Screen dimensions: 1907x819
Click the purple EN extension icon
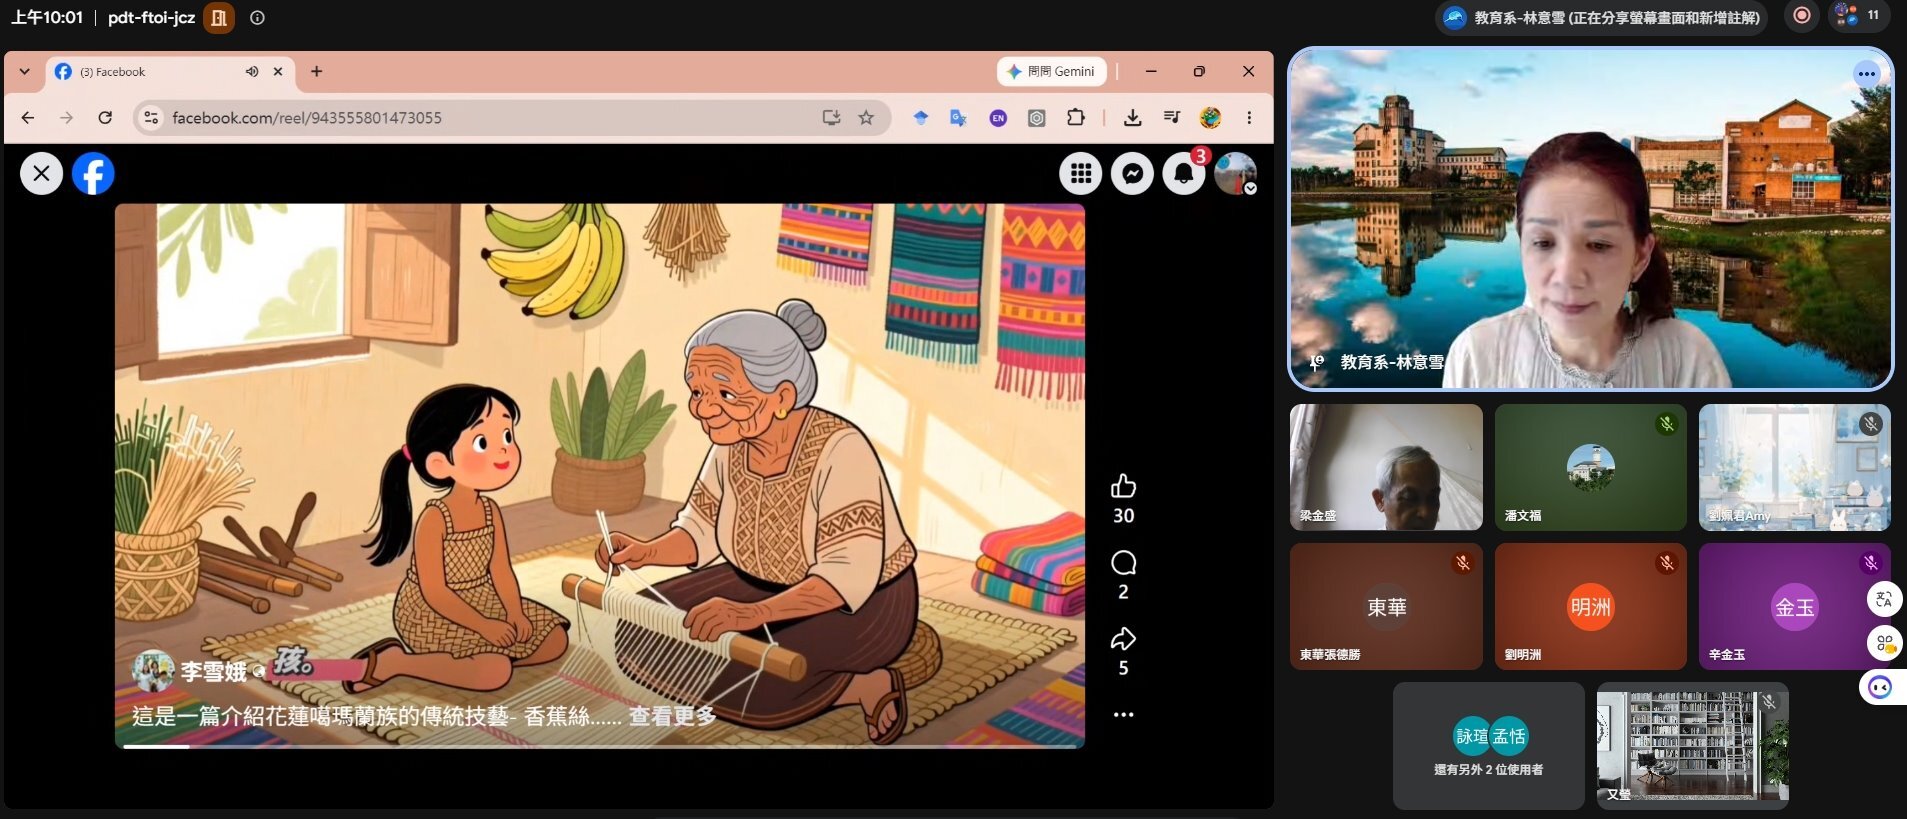pos(998,118)
